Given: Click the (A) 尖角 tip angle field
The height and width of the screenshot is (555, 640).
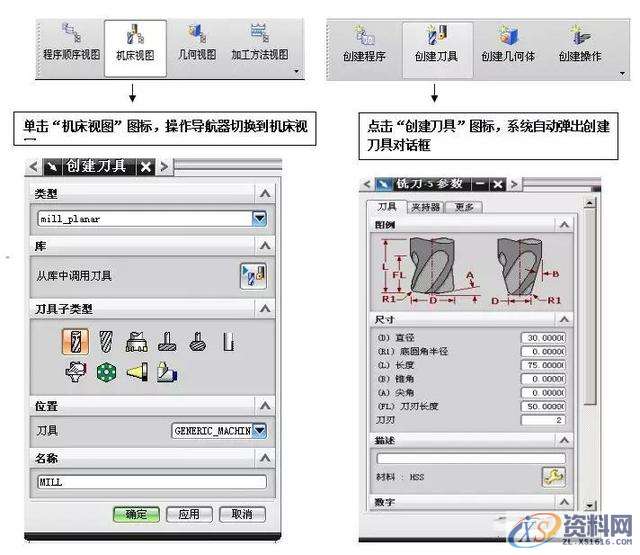Looking at the screenshot, I should click(x=543, y=393).
